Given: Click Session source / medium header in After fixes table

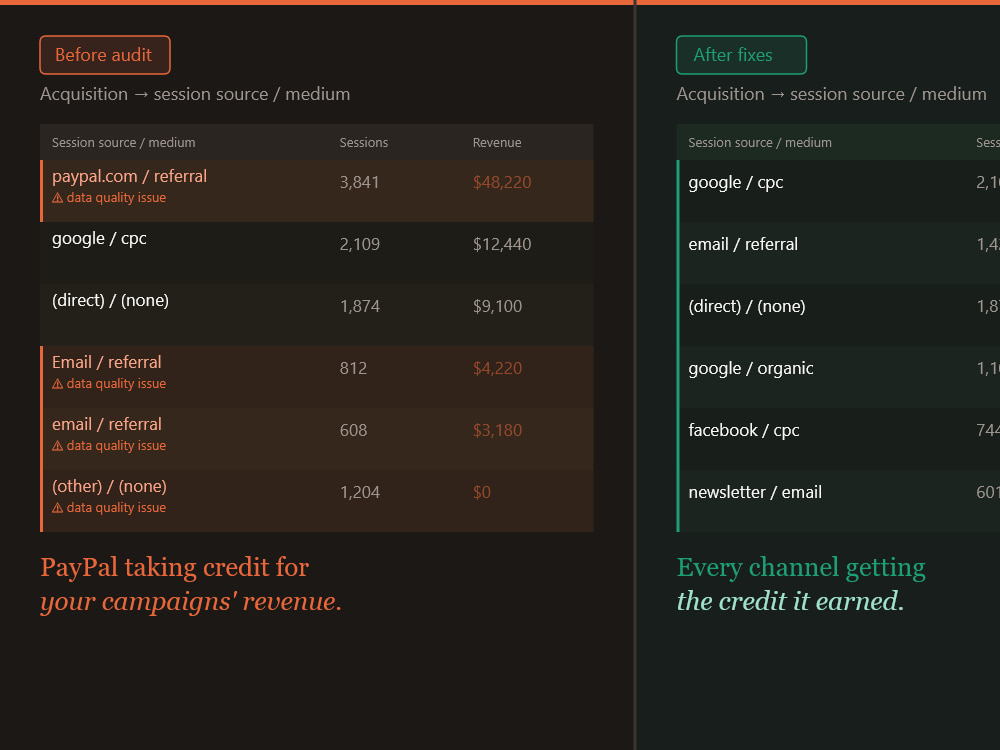Looking at the screenshot, I should [760, 143].
